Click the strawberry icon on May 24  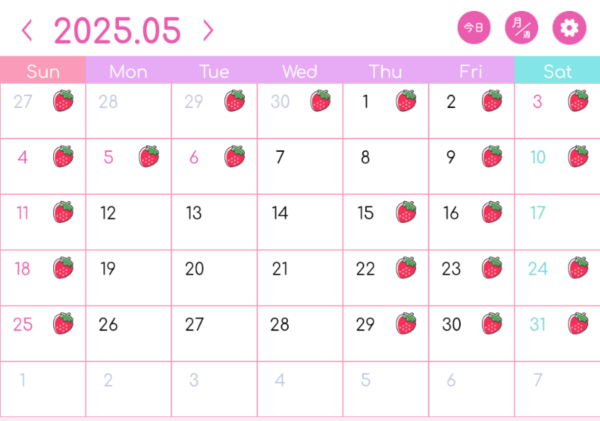pos(578,268)
